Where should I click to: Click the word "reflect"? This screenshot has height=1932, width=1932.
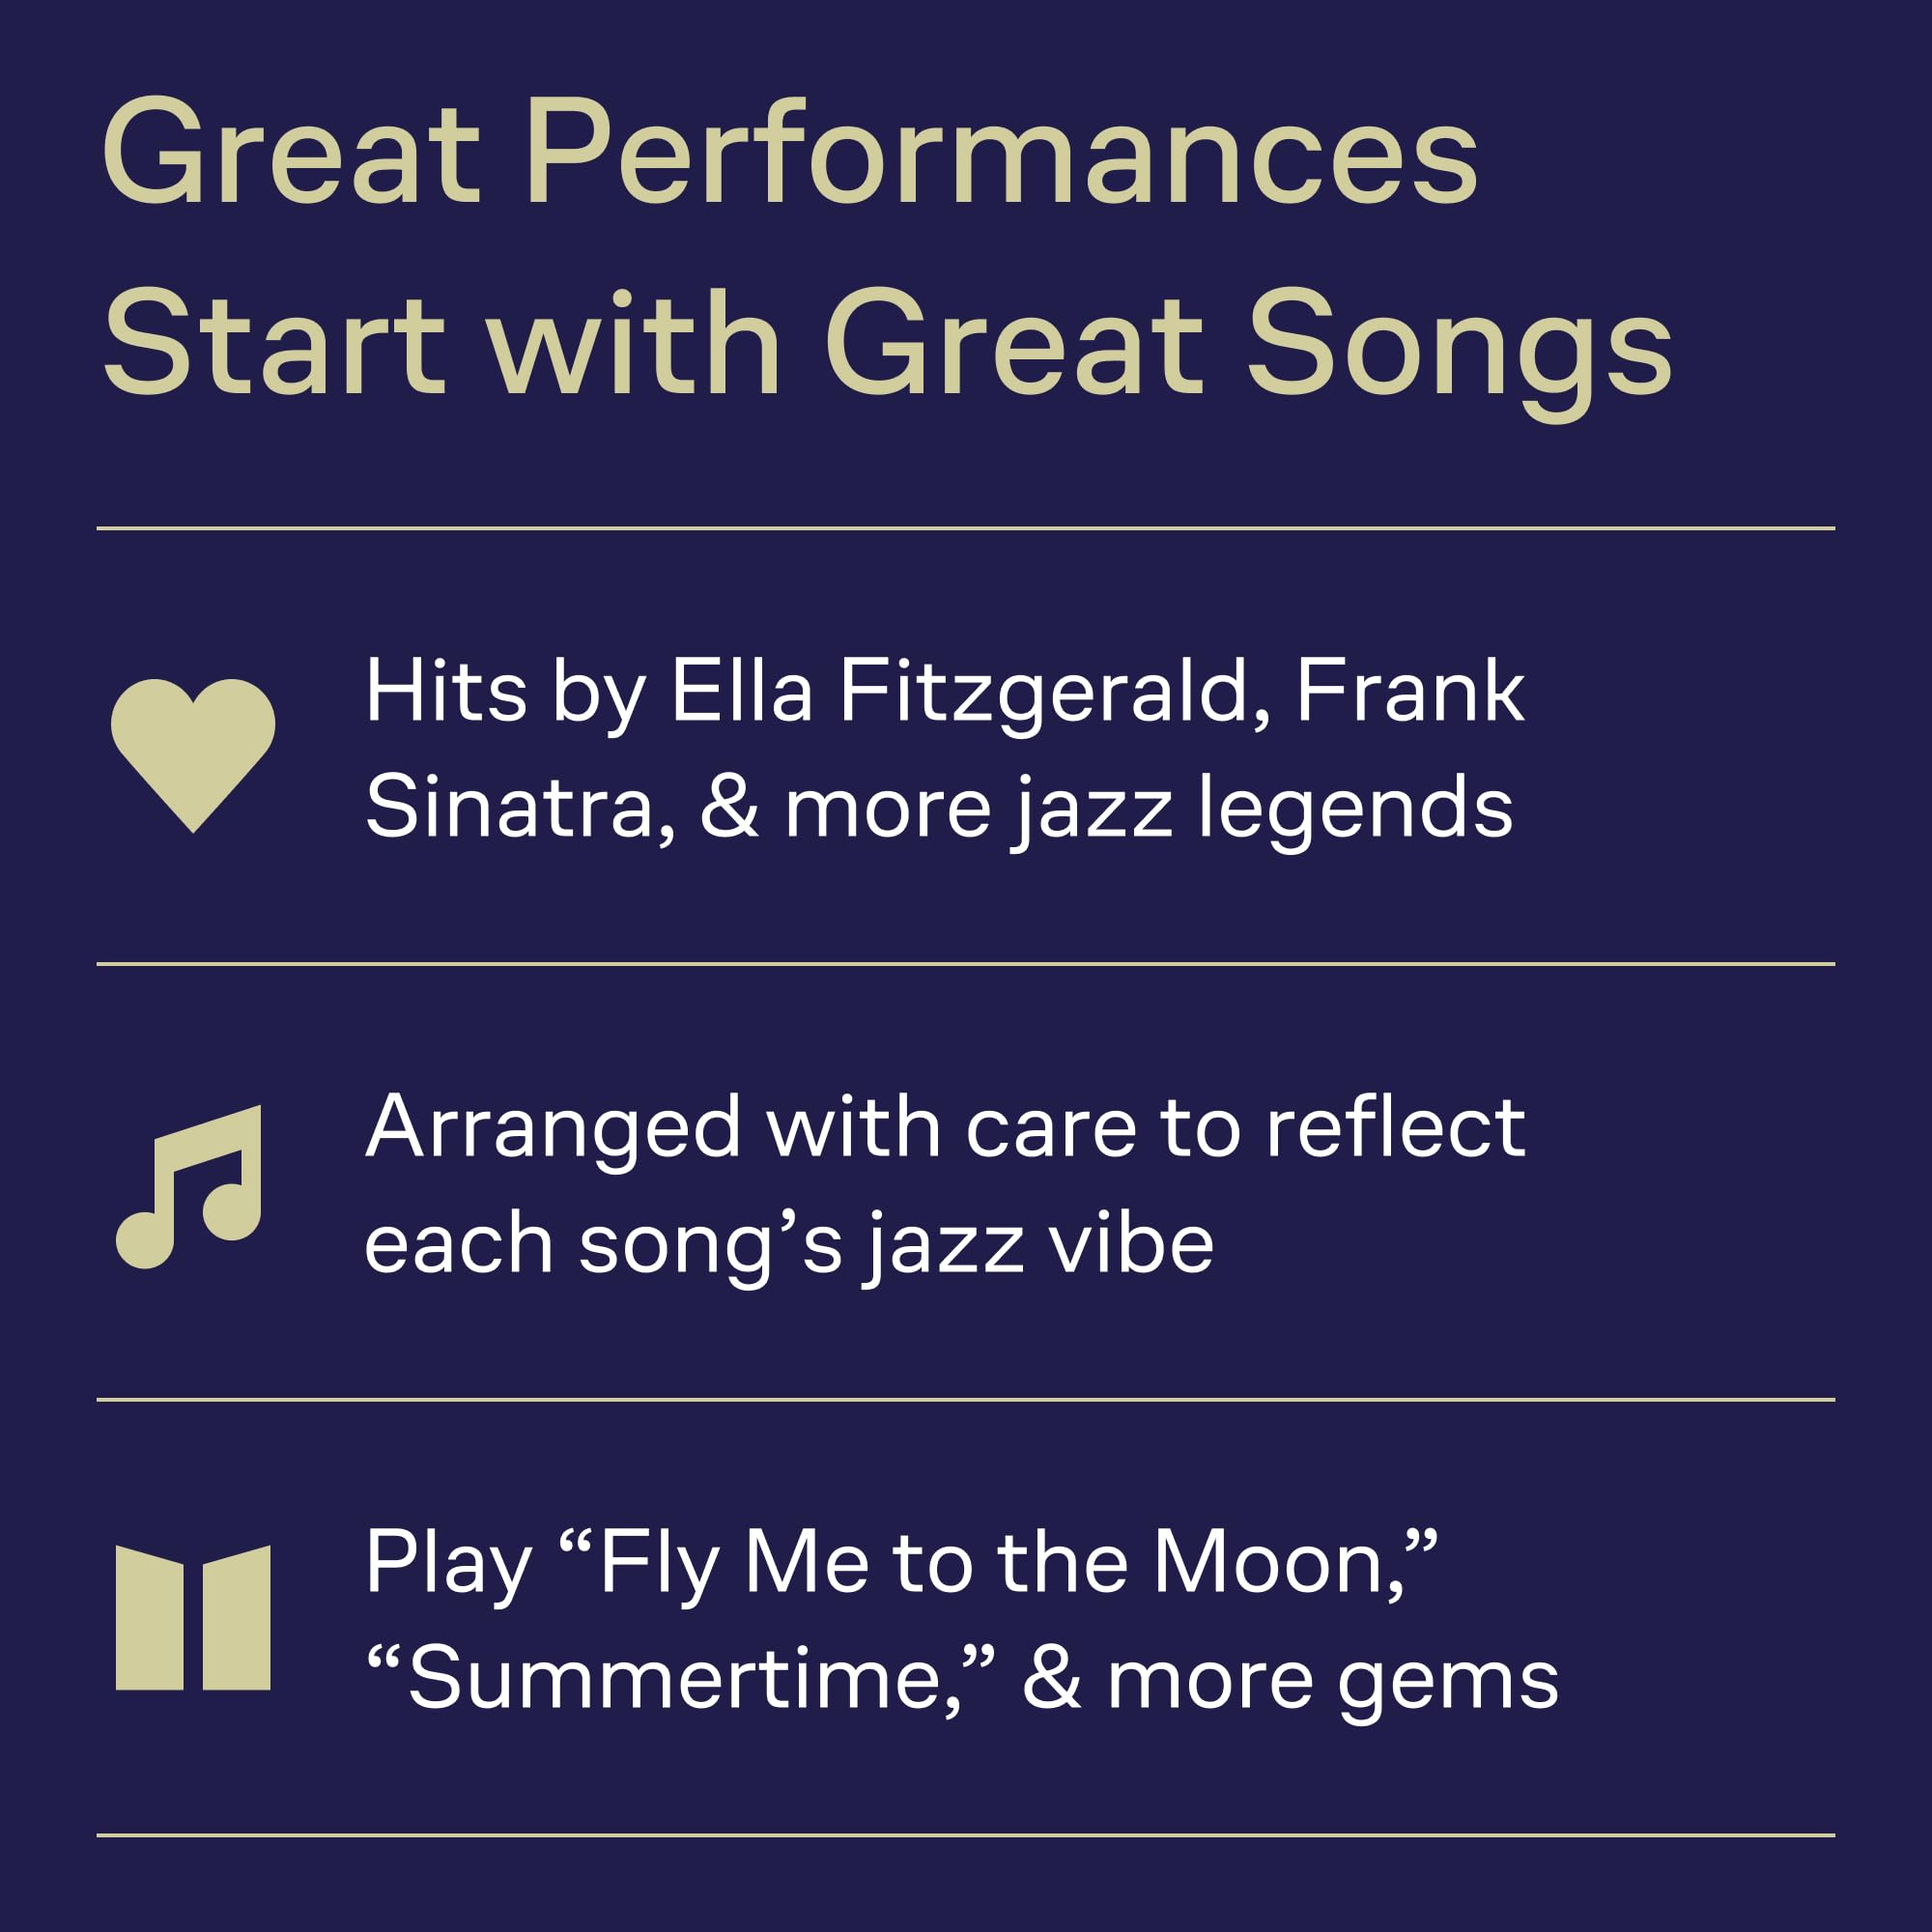[1395, 1128]
